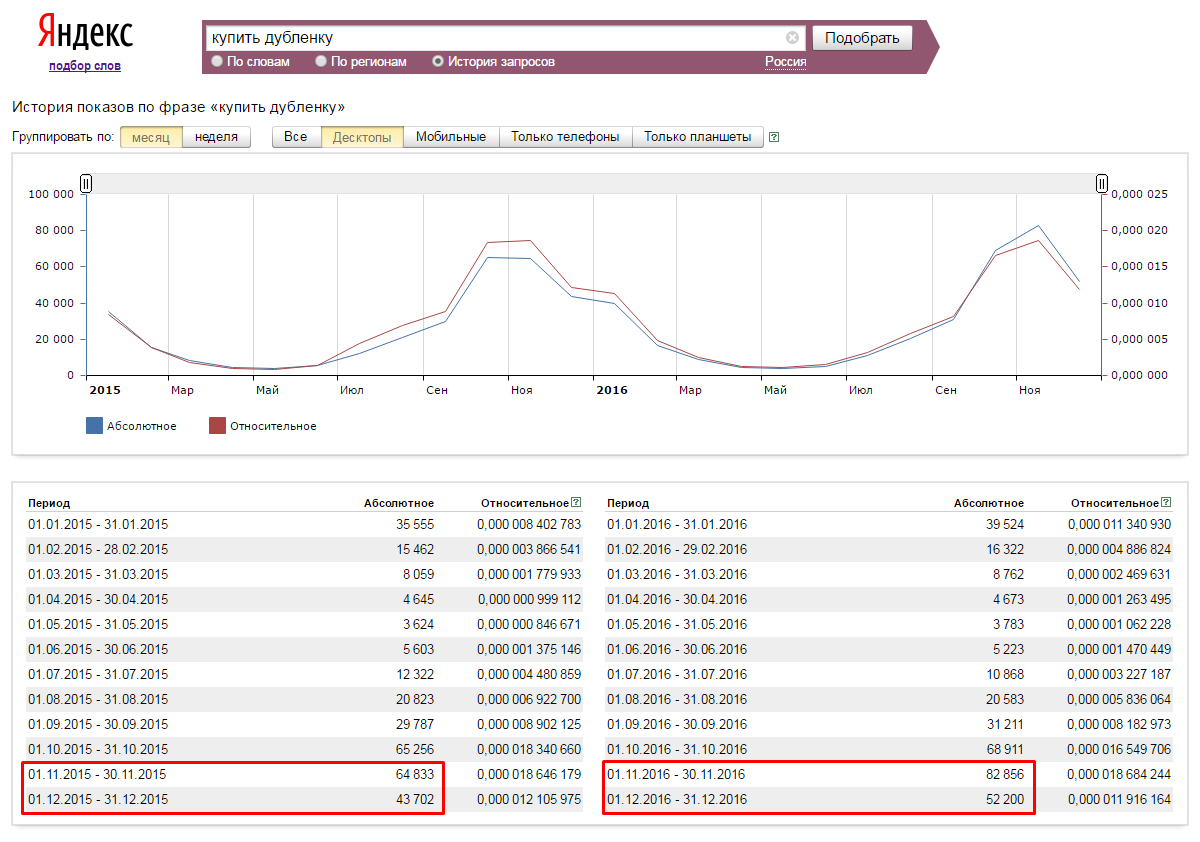Viewport: 1200px width, 842px height.
Task: Click the 2016 label on the chart axis
Action: [x=611, y=390]
